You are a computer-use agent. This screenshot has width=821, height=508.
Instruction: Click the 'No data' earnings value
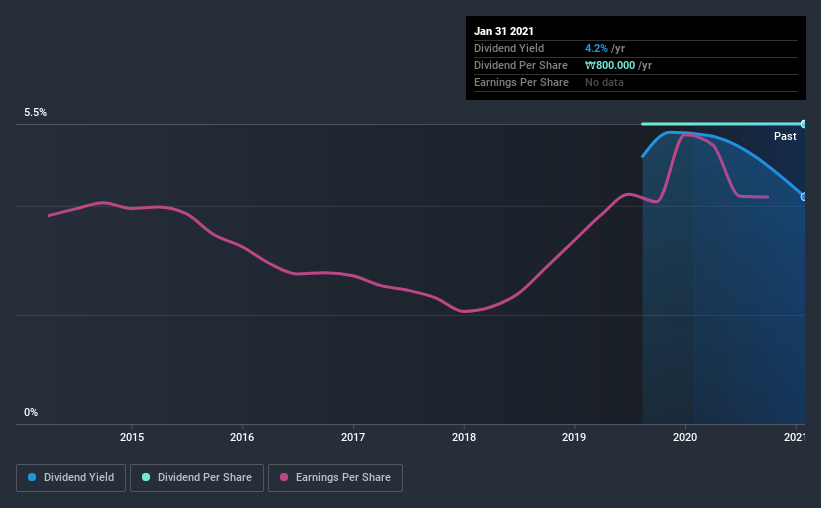pos(604,82)
